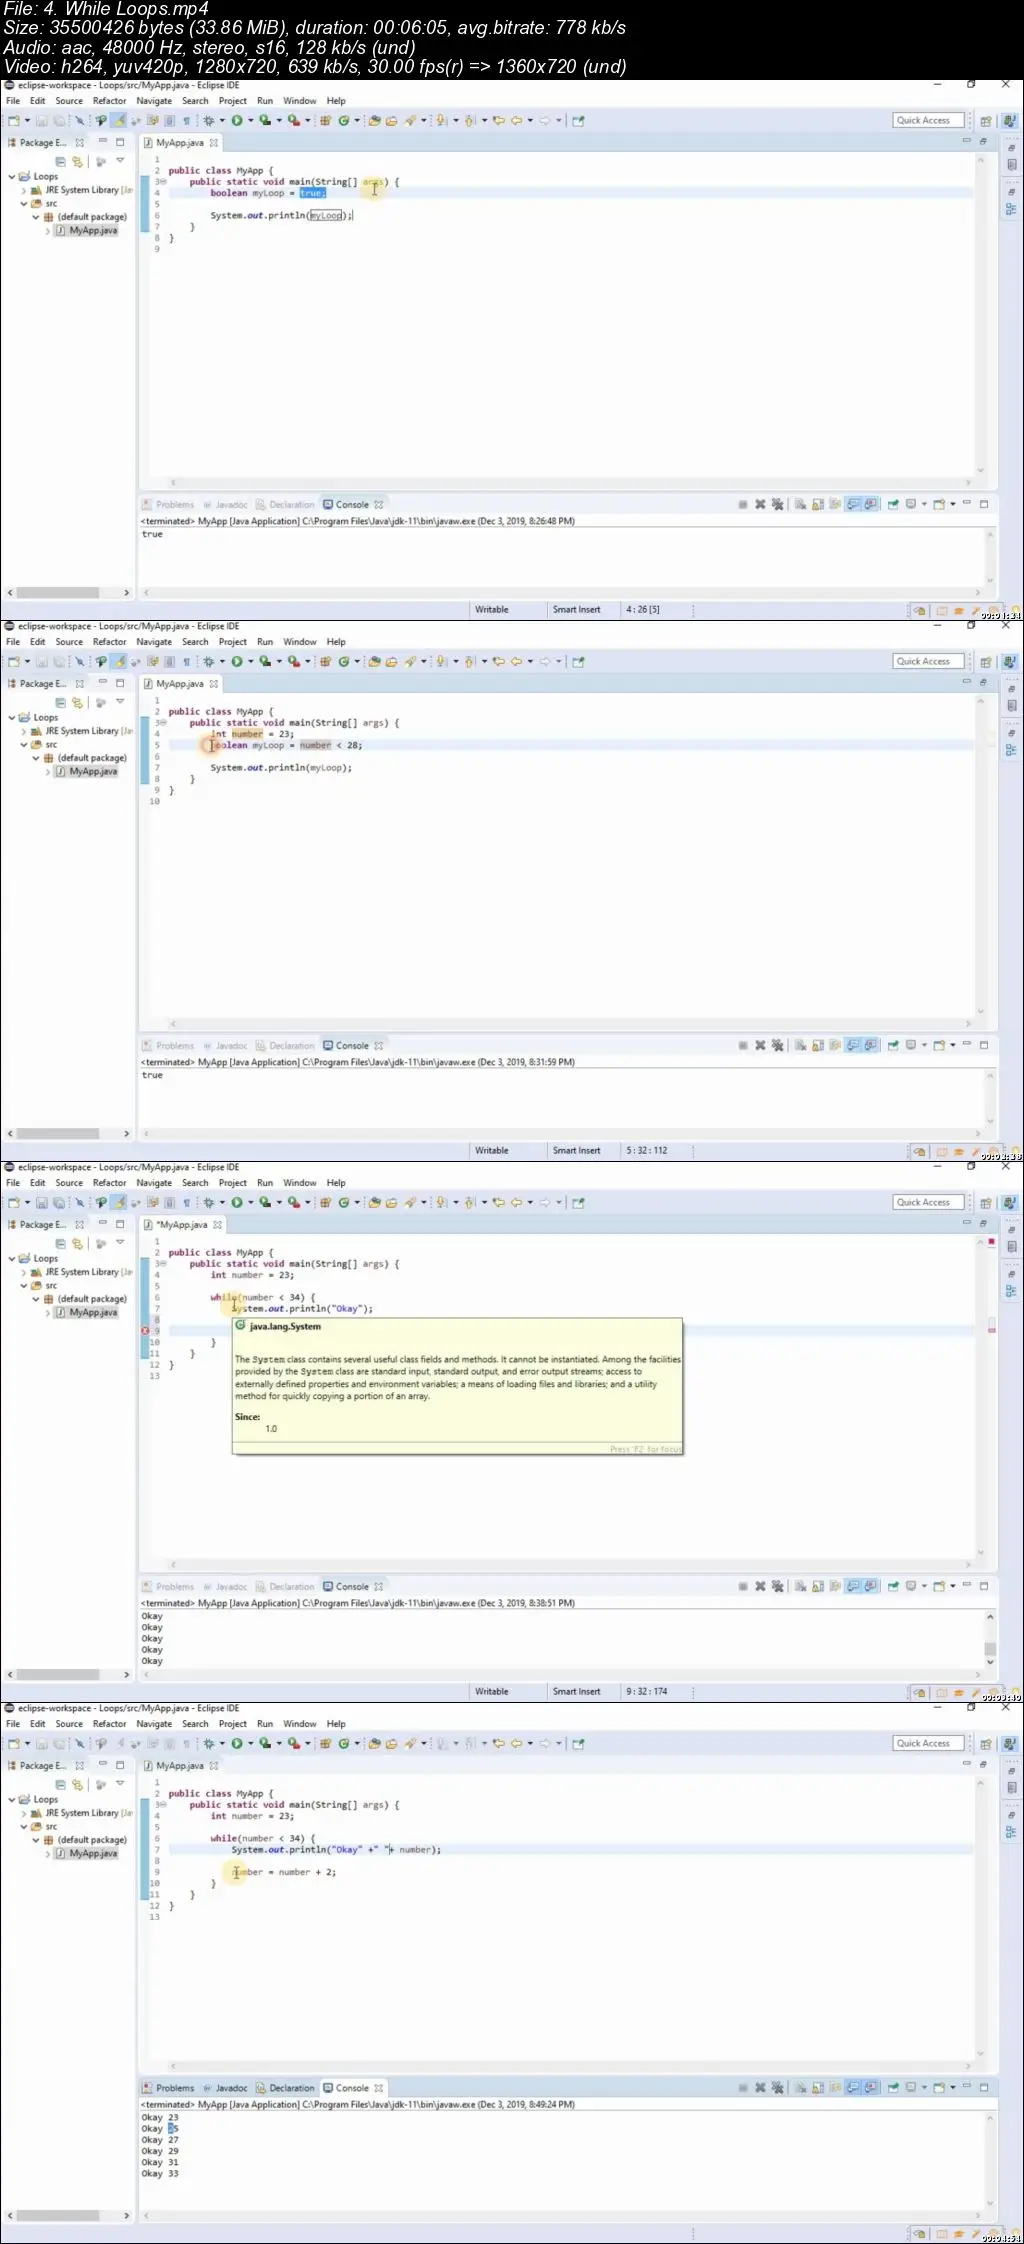Viewport: 1024px width, 2244px height.
Task: Open the Open Console dropdown arrow, fourth frame
Action: click(x=953, y=2087)
